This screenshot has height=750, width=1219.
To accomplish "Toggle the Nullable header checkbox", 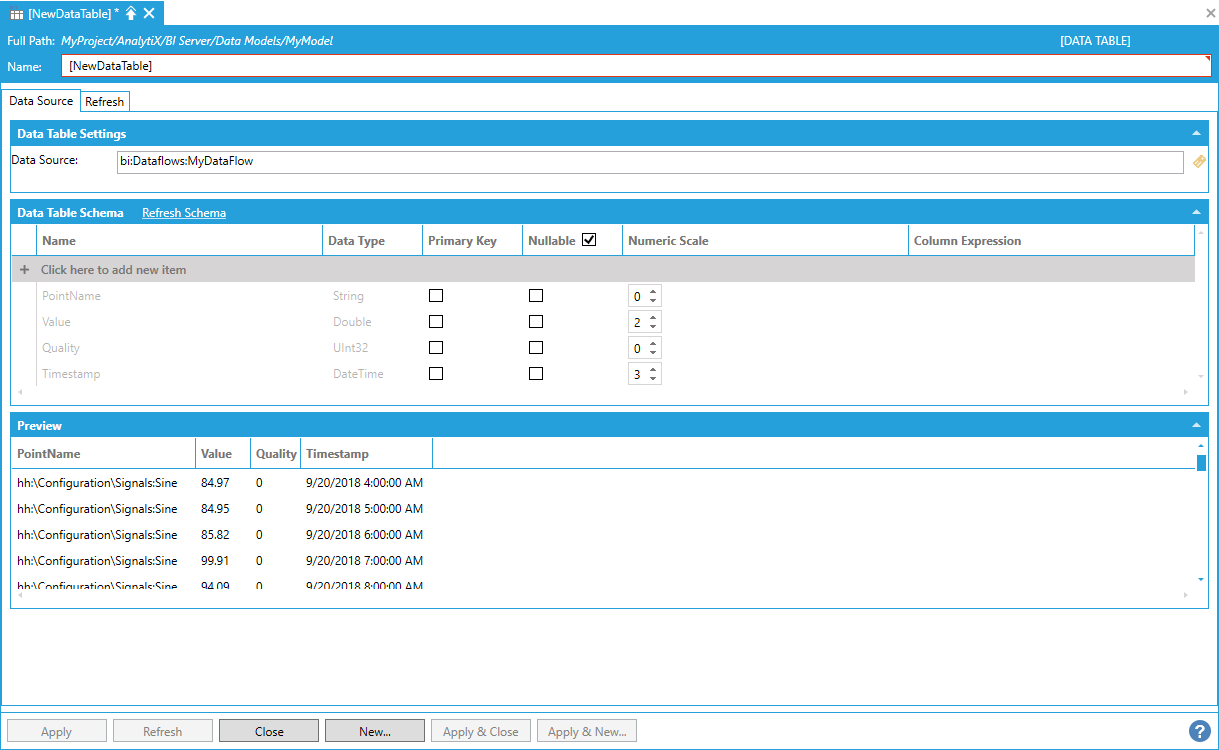I will (x=589, y=240).
